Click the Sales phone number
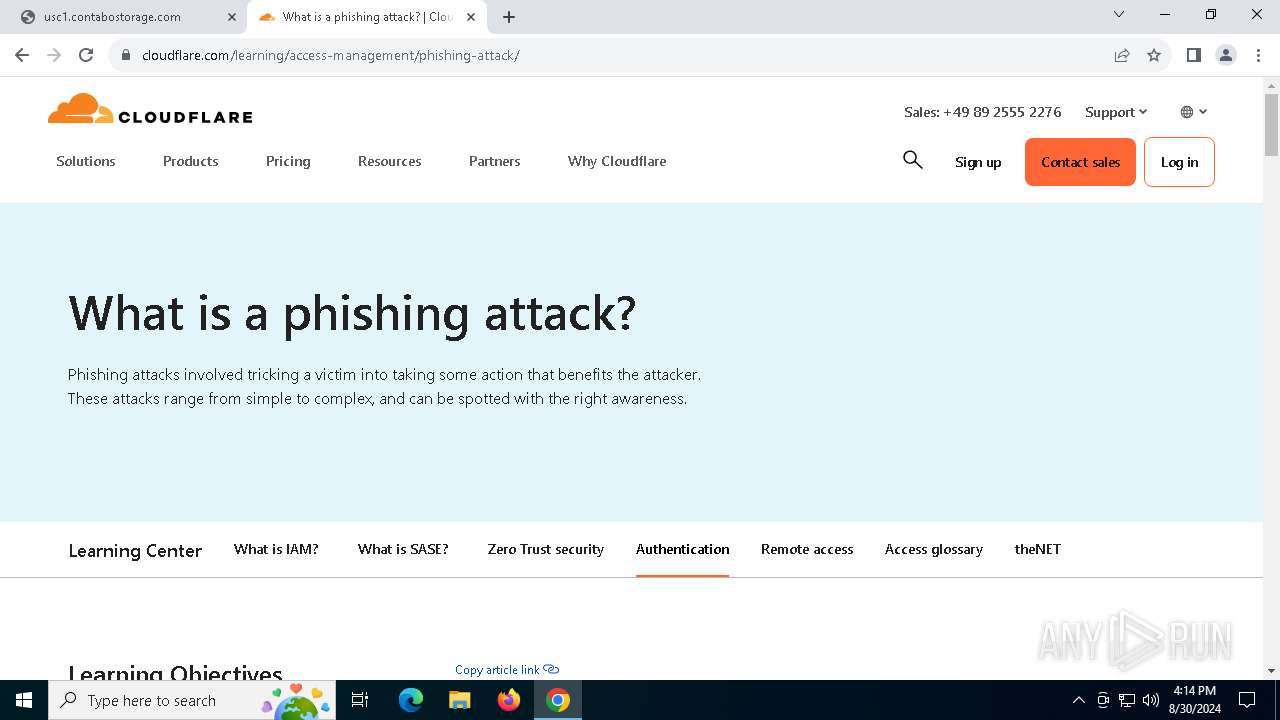 pos(983,112)
